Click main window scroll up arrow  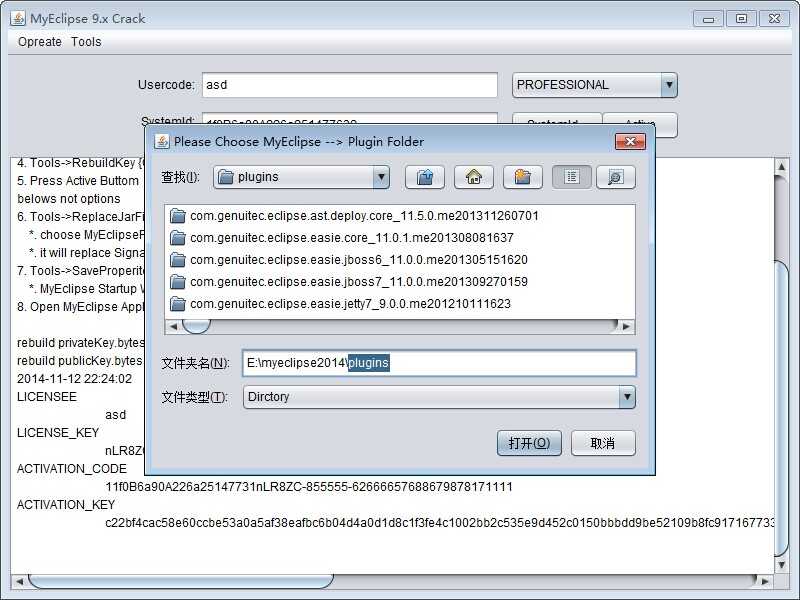click(x=782, y=166)
